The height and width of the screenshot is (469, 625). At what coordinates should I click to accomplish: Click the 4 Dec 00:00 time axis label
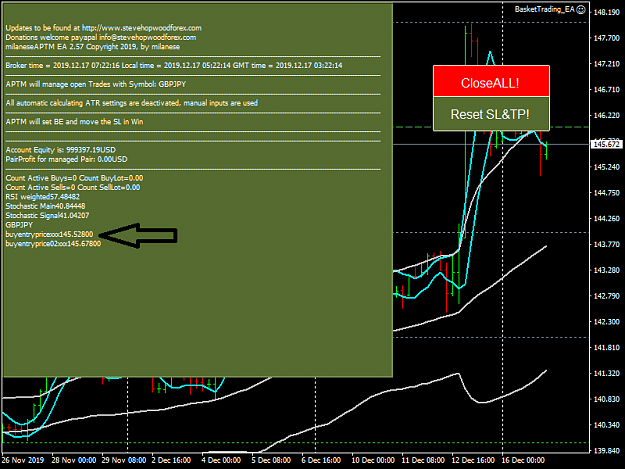point(221,460)
